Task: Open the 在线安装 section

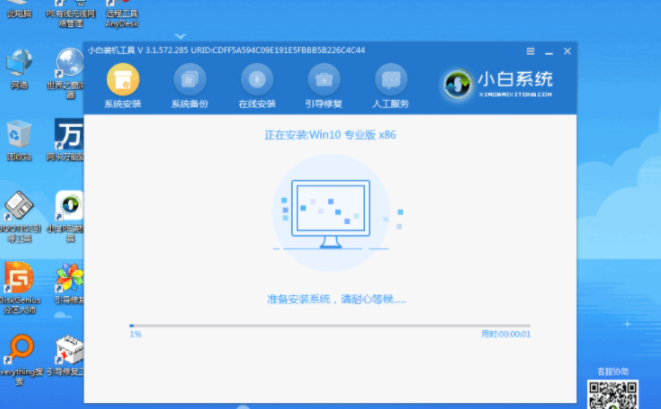Action: click(257, 81)
